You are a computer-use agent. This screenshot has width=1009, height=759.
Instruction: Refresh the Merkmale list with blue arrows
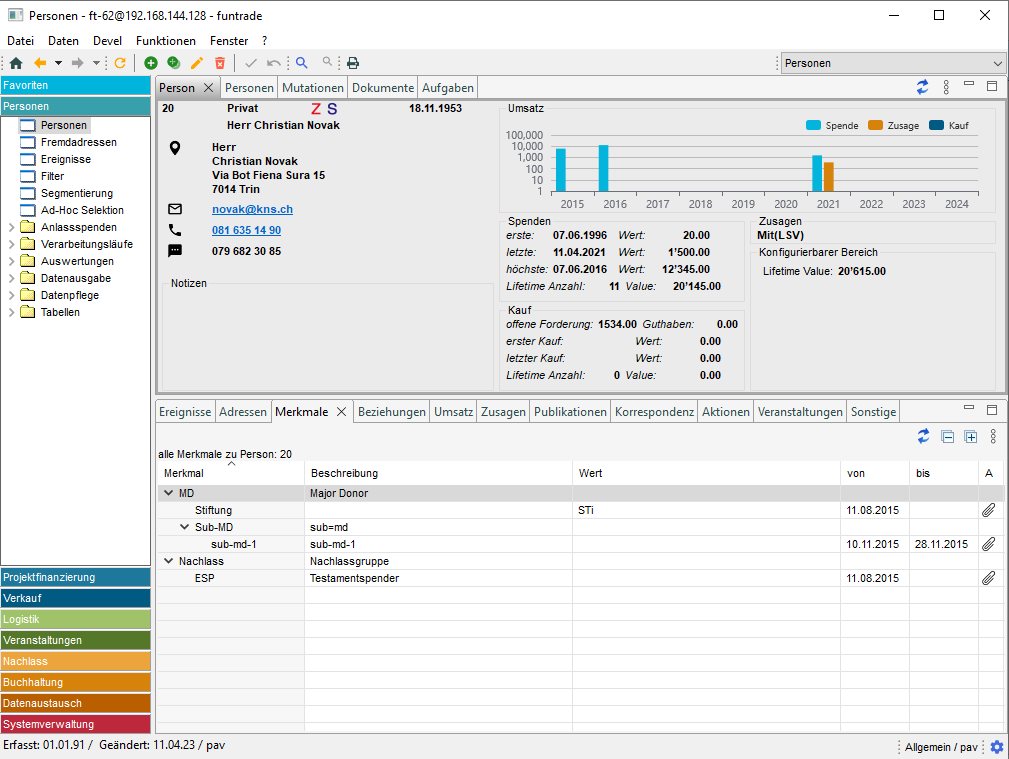(923, 437)
